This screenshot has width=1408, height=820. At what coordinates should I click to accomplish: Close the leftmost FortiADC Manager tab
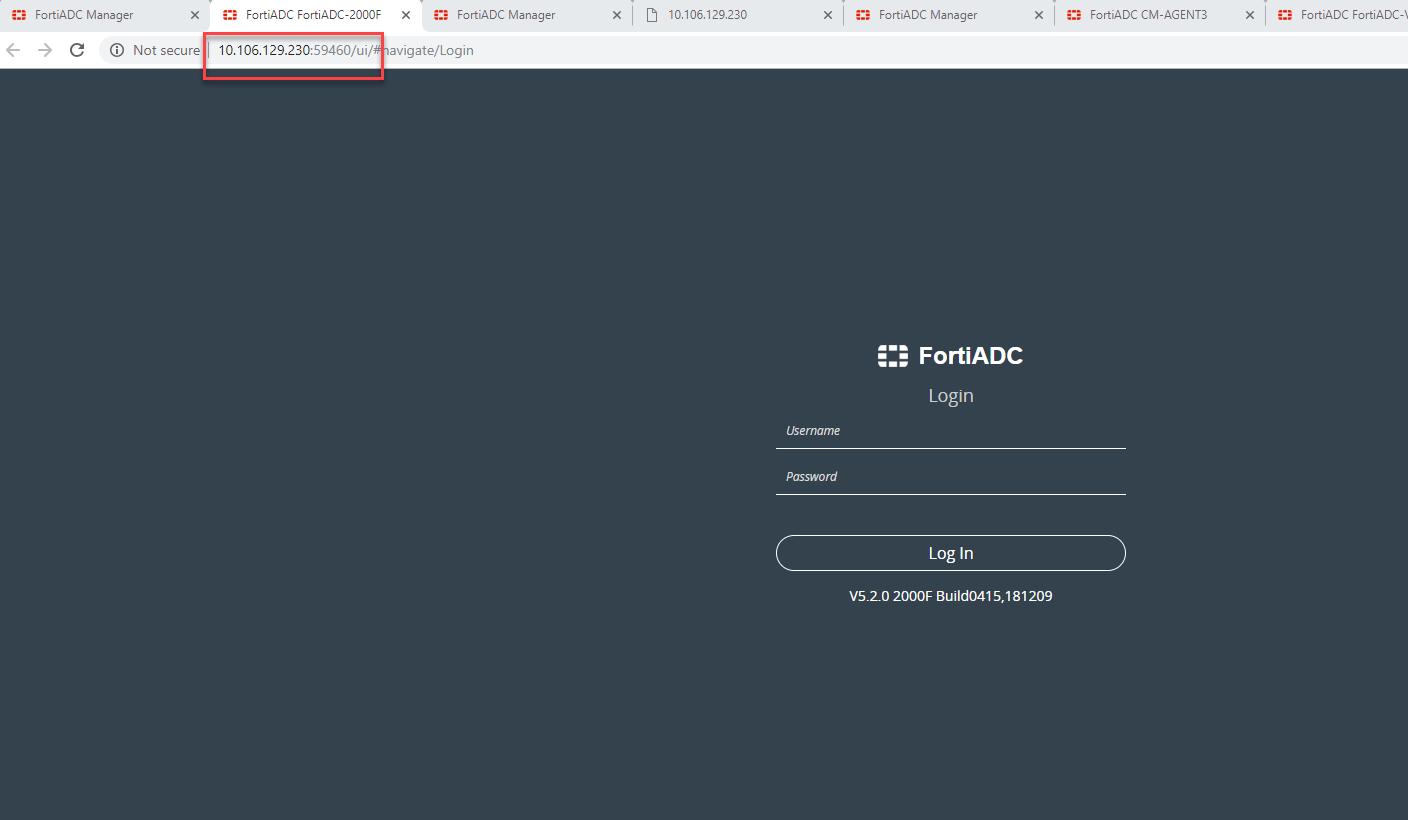[195, 15]
